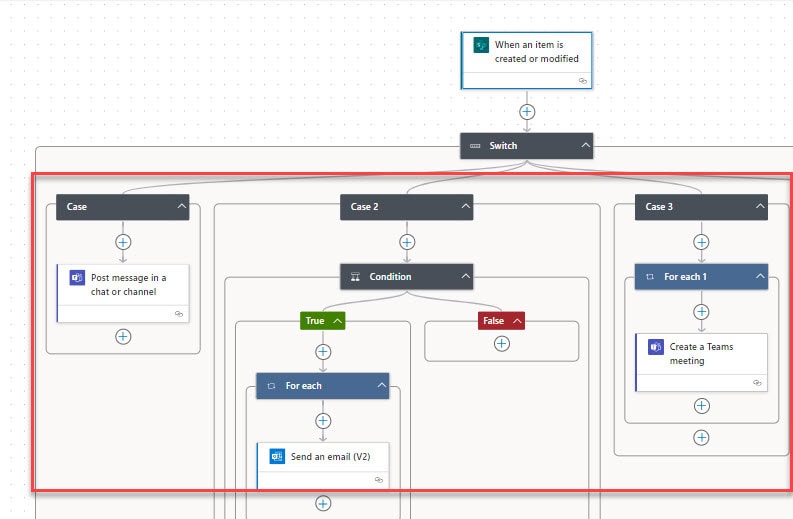The image size is (793, 519).
Task: Insert action between Case 3 and For each 1
Action: 701,242
